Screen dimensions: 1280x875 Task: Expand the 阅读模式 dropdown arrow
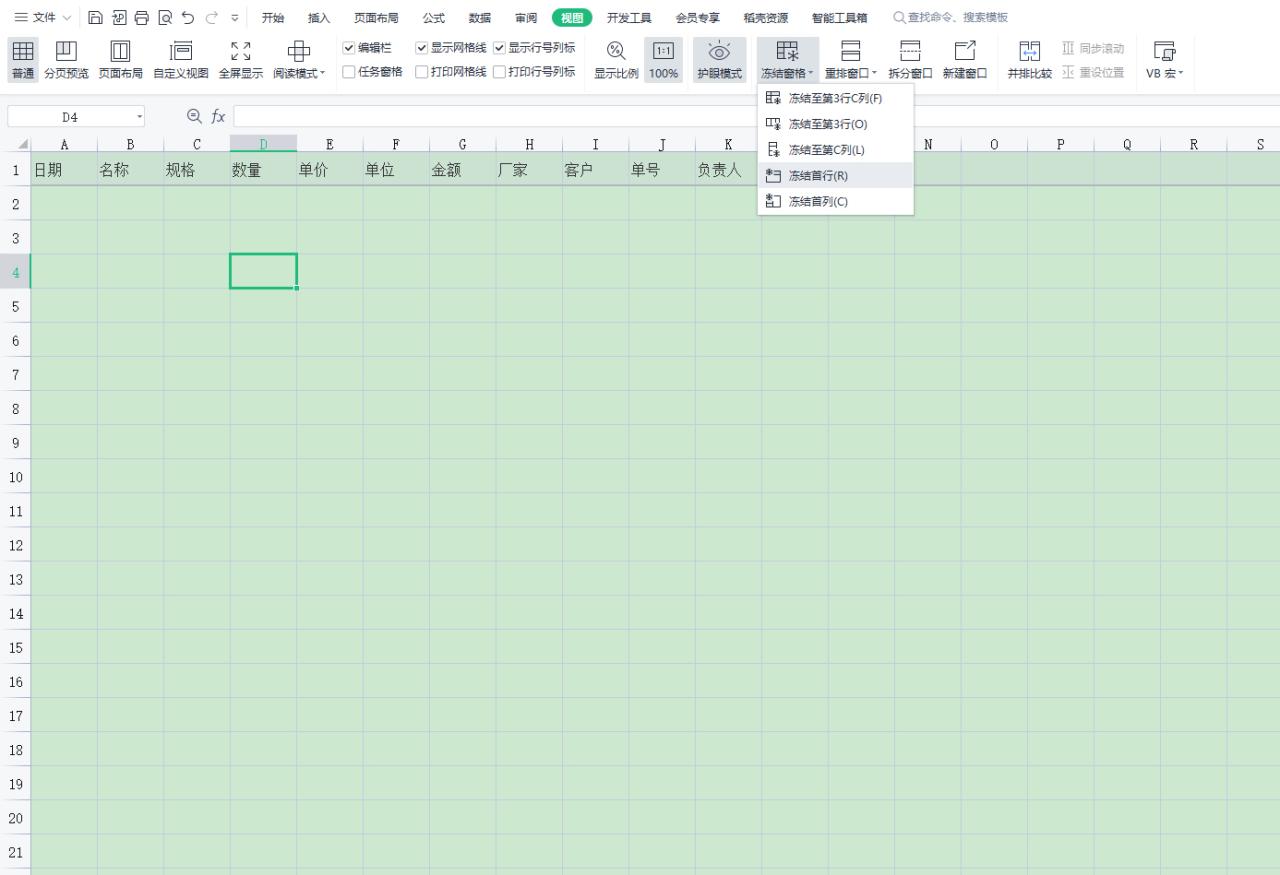click(323, 73)
